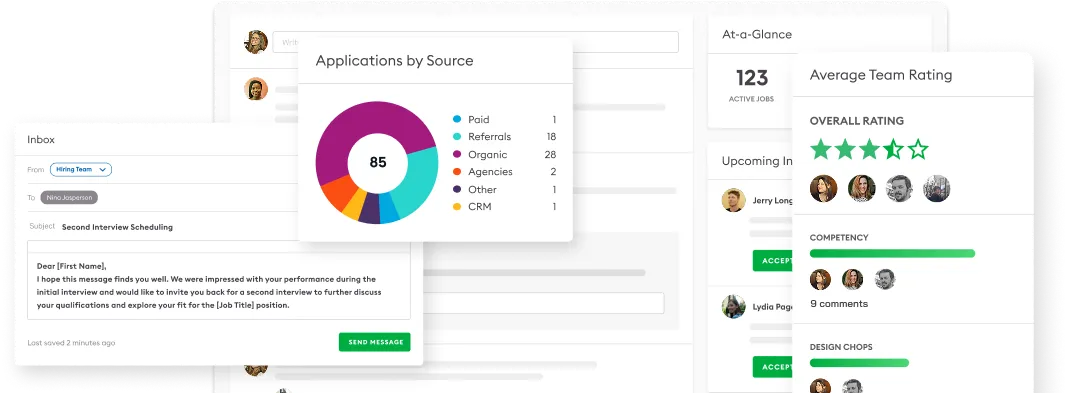Screen dimensions: 1070x393
Task: Click the teal Referrals donut segment
Action: [x=418, y=179]
